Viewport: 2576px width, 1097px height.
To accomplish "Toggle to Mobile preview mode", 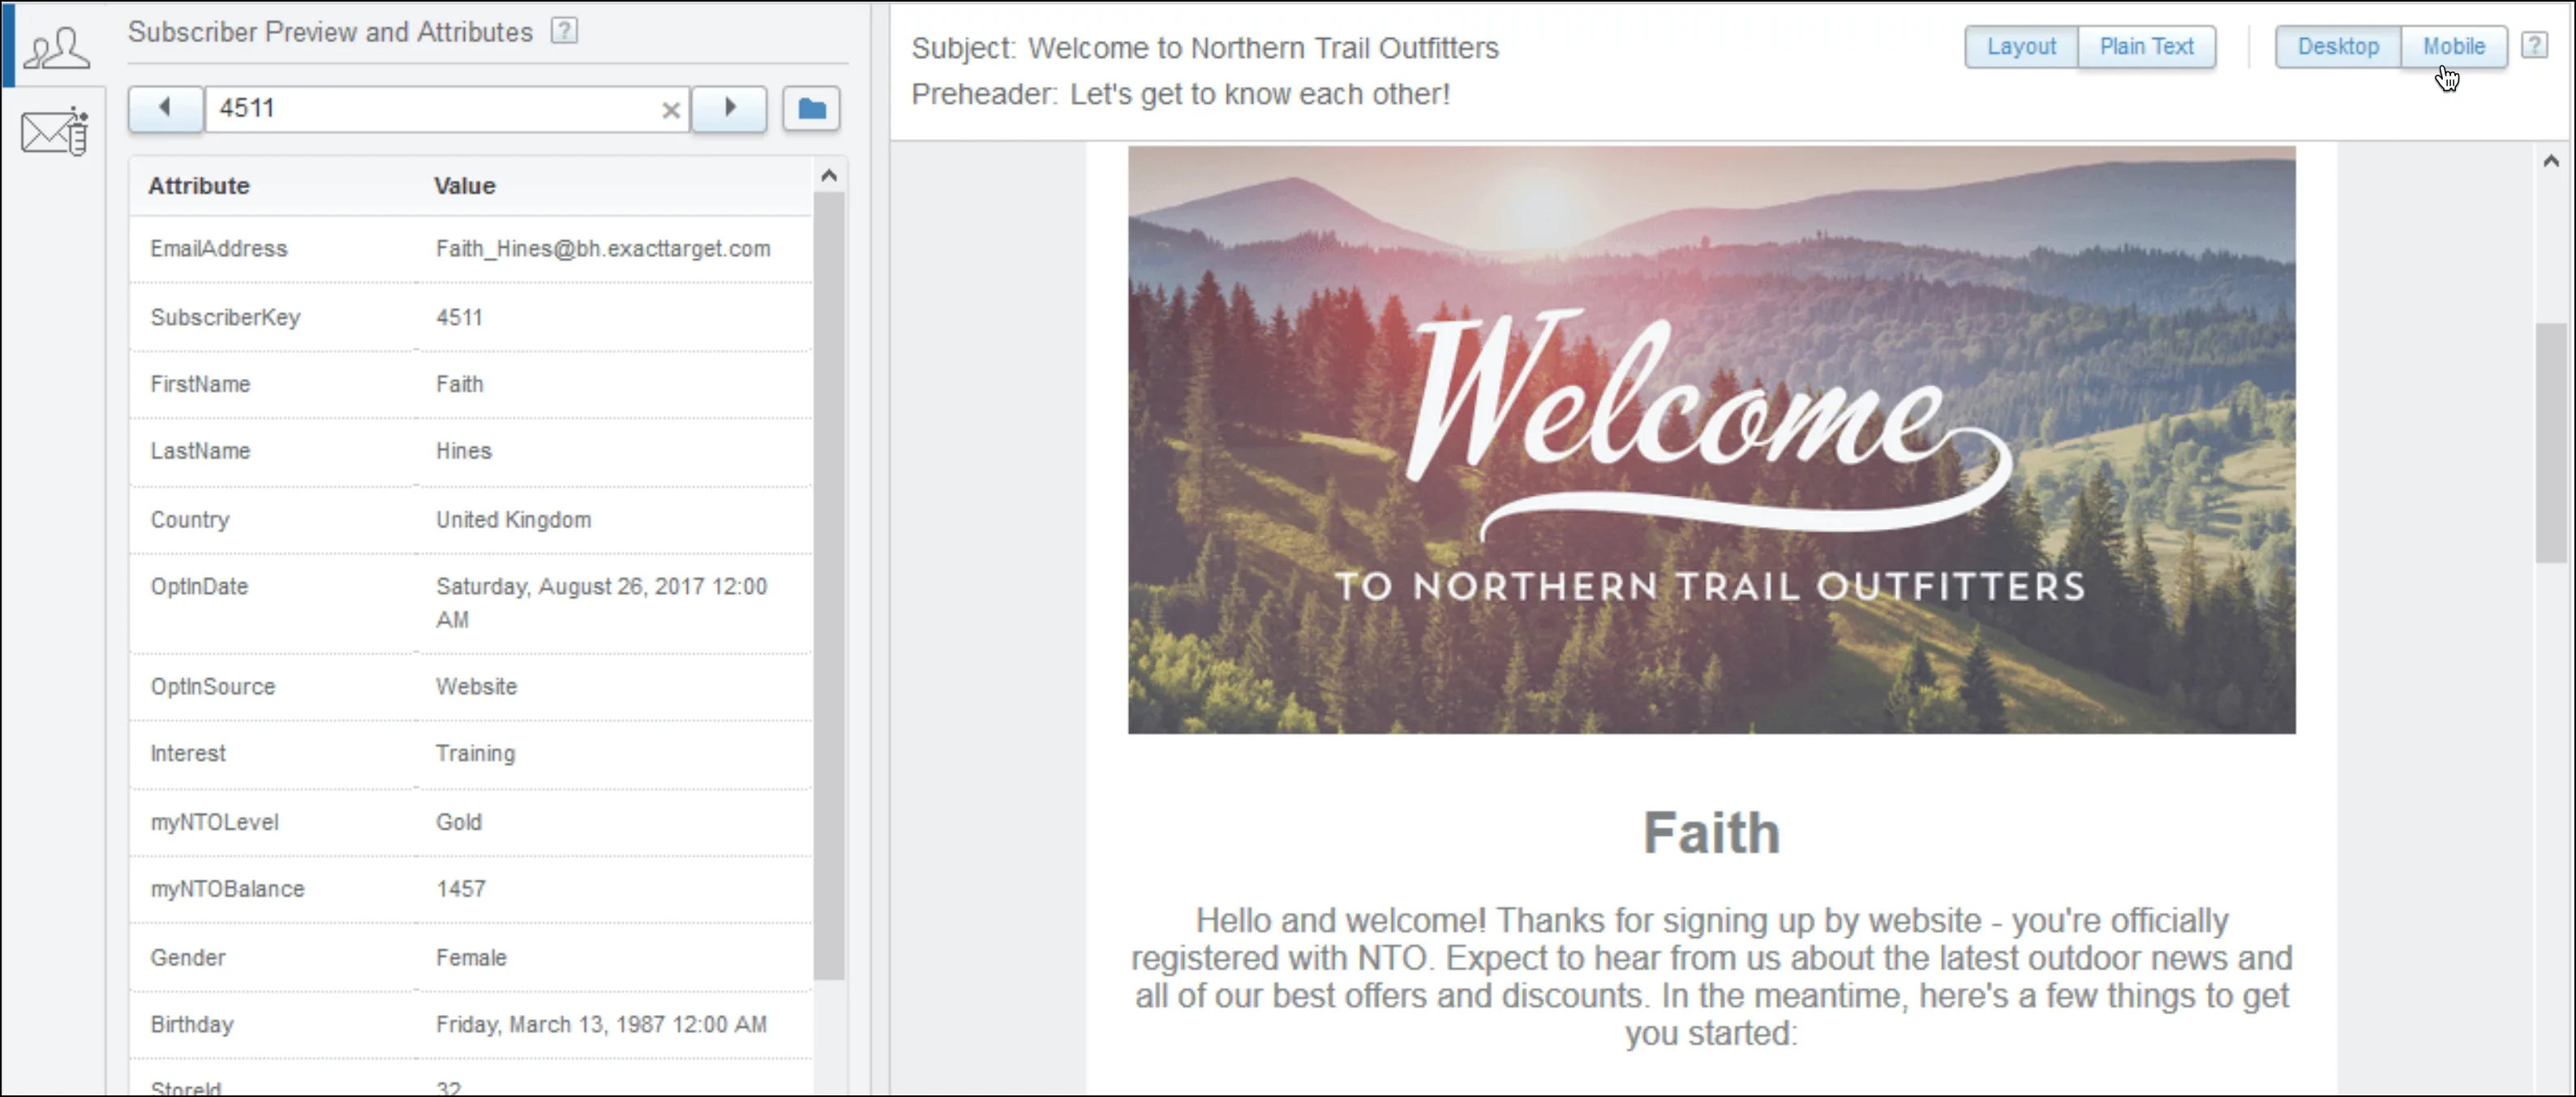I will [2453, 46].
